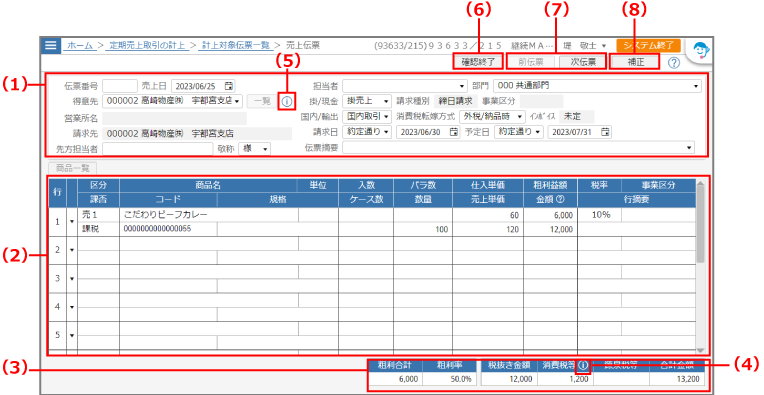Click help icon in 金額 column header
Image resolution: width=764 pixels, height=395 pixels.
pyautogui.click(x=560, y=200)
